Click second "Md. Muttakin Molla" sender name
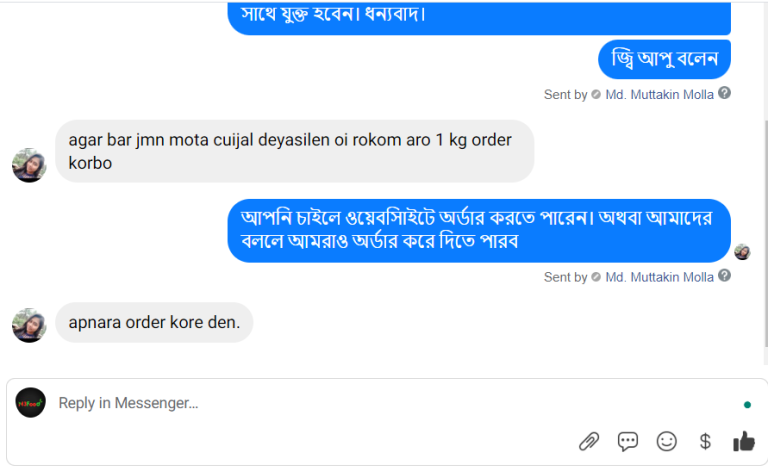Viewport: 768px width, 471px height. click(659, 276)
